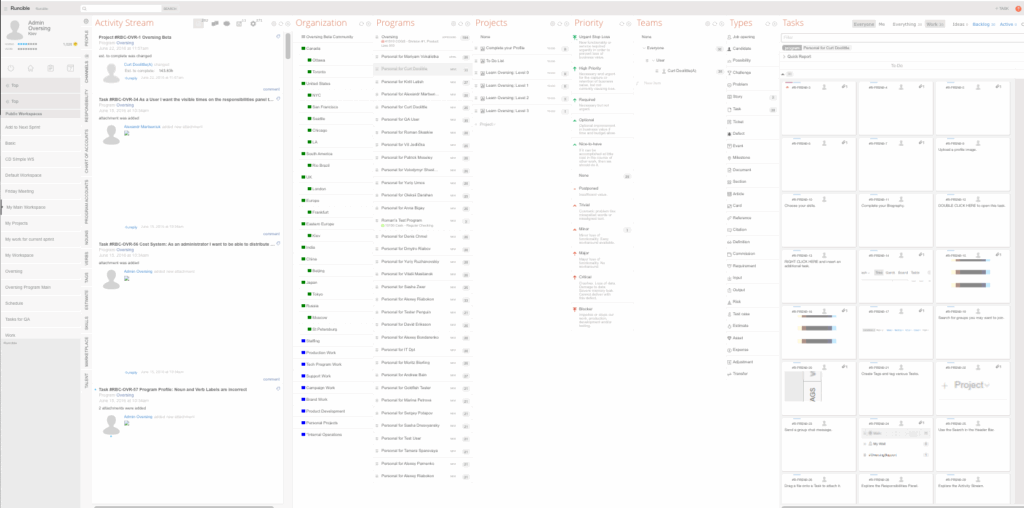Click the Critical priority icon

[574, 277]
